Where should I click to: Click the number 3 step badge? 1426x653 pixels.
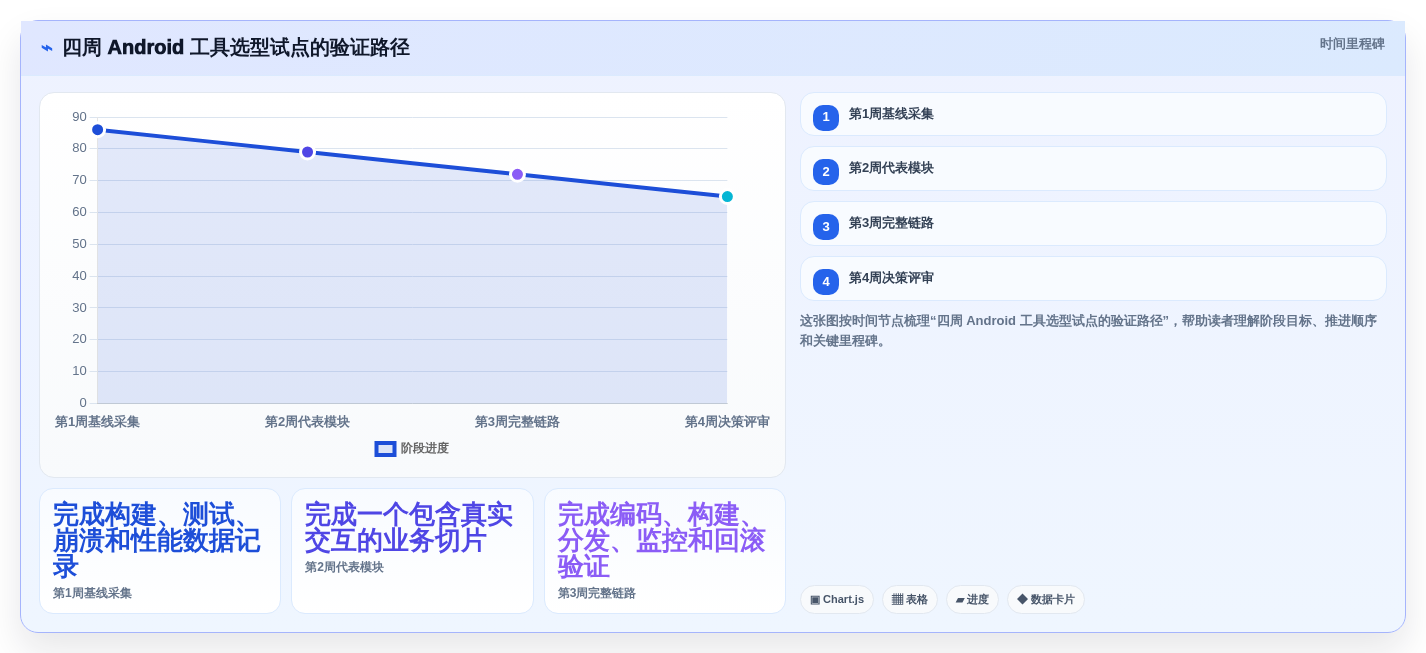(x=826, y=227)
